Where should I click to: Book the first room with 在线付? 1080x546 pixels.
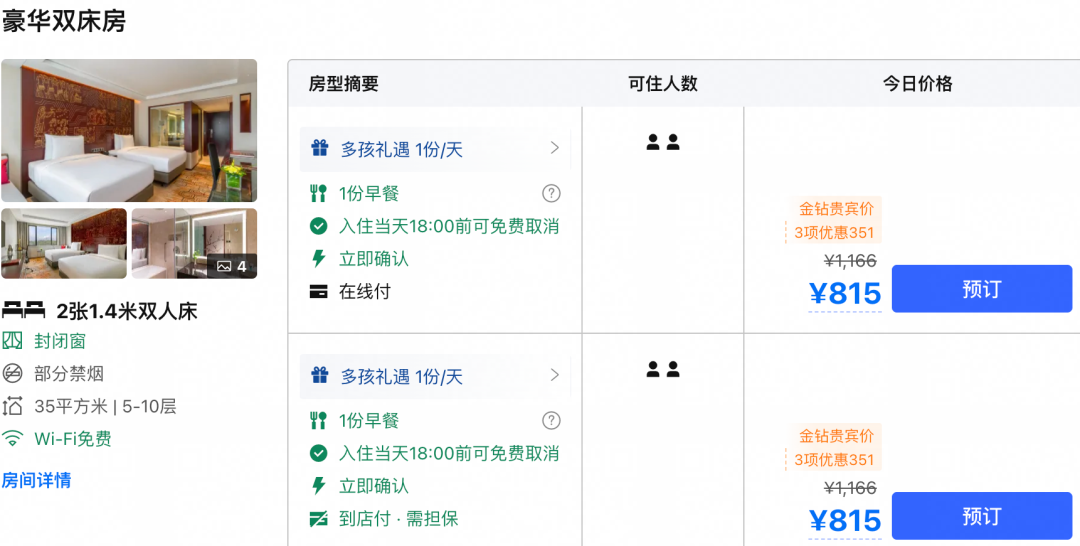(x=982, y=288)
